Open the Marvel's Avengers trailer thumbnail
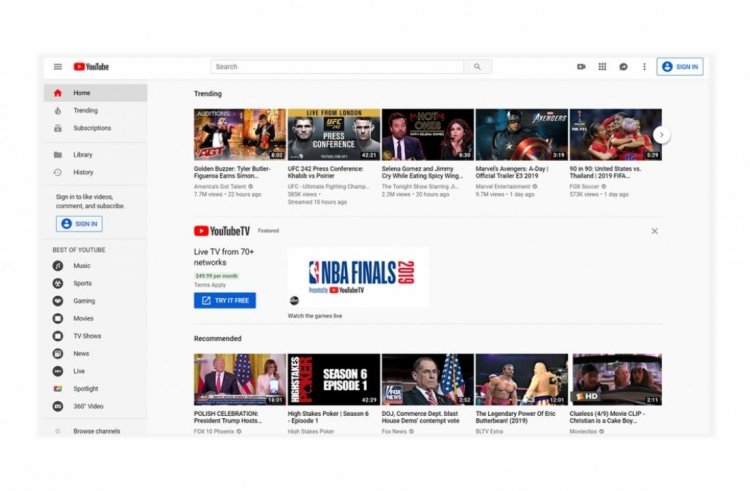Screen dimensions: 750x491 click(522, 134)
